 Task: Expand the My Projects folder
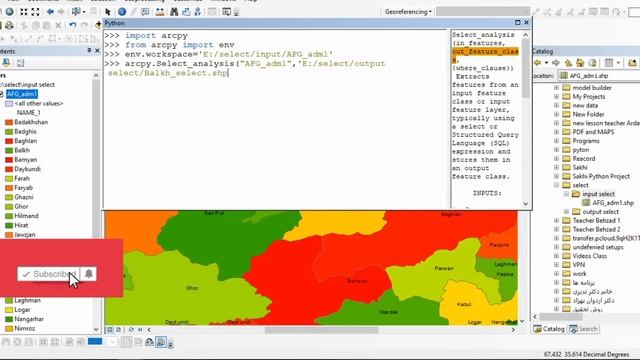coord(556,97)
